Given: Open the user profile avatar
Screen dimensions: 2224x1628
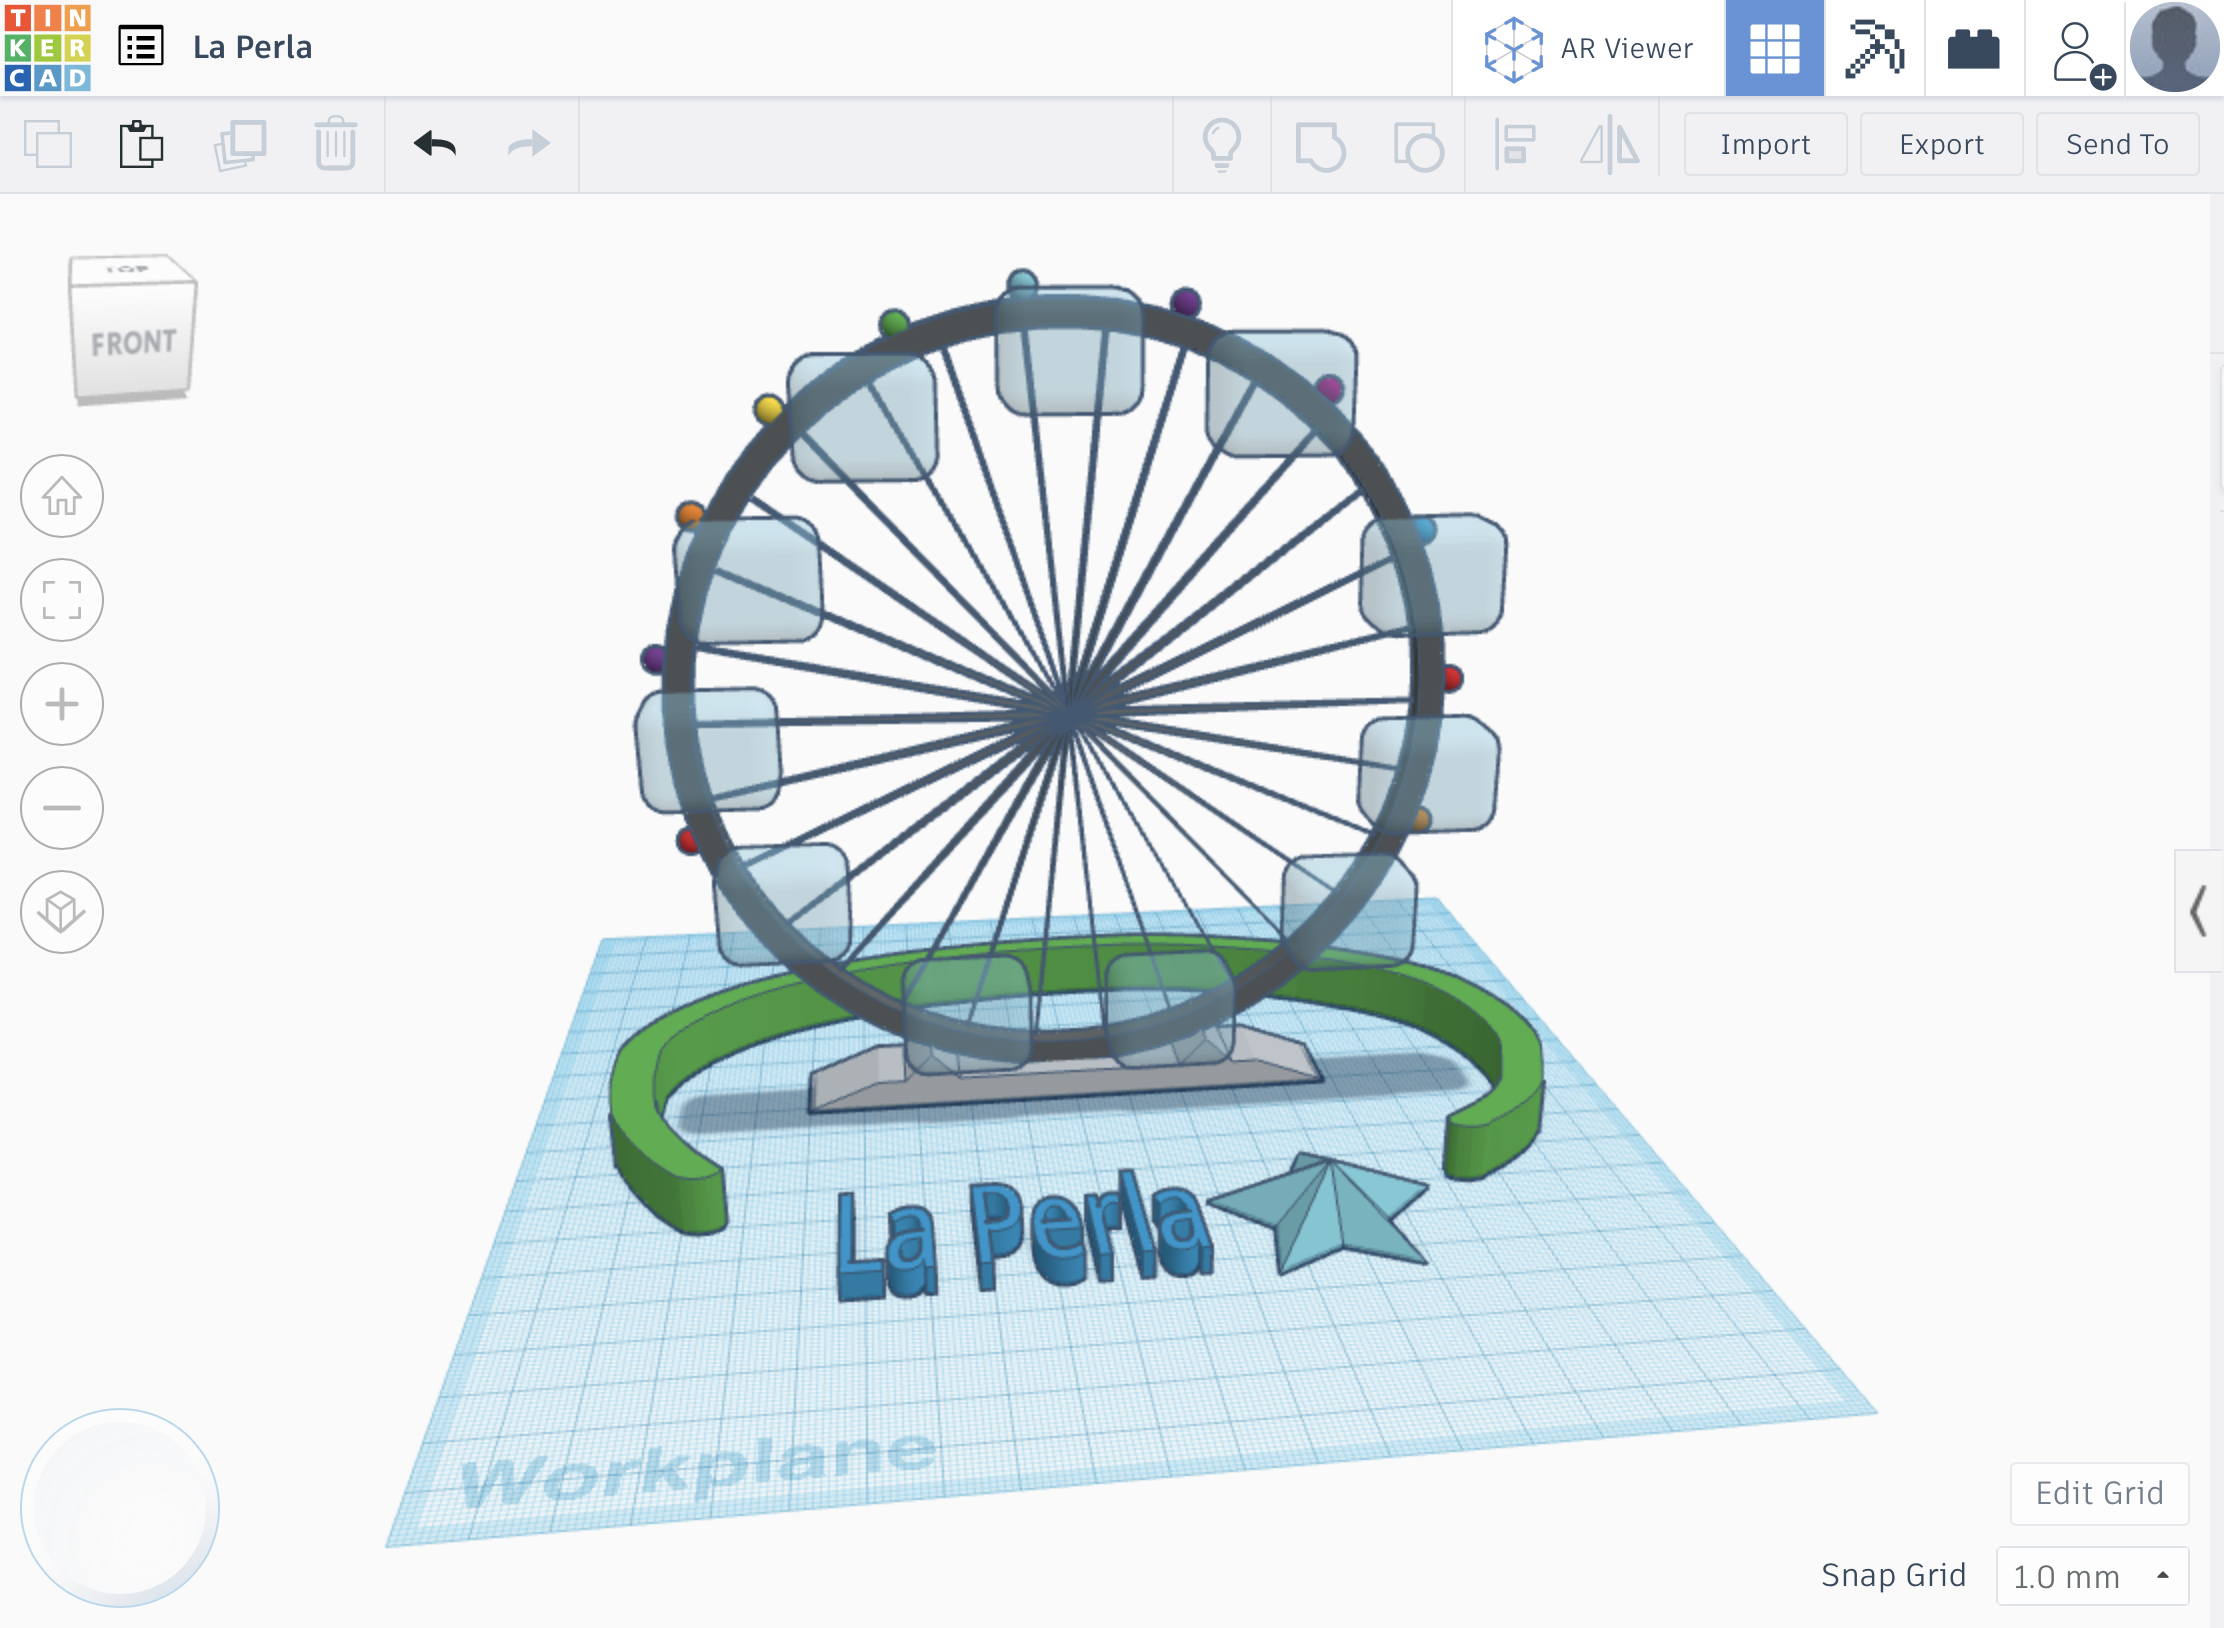Looking at the screenshot, I should [x=2174, y=48].
